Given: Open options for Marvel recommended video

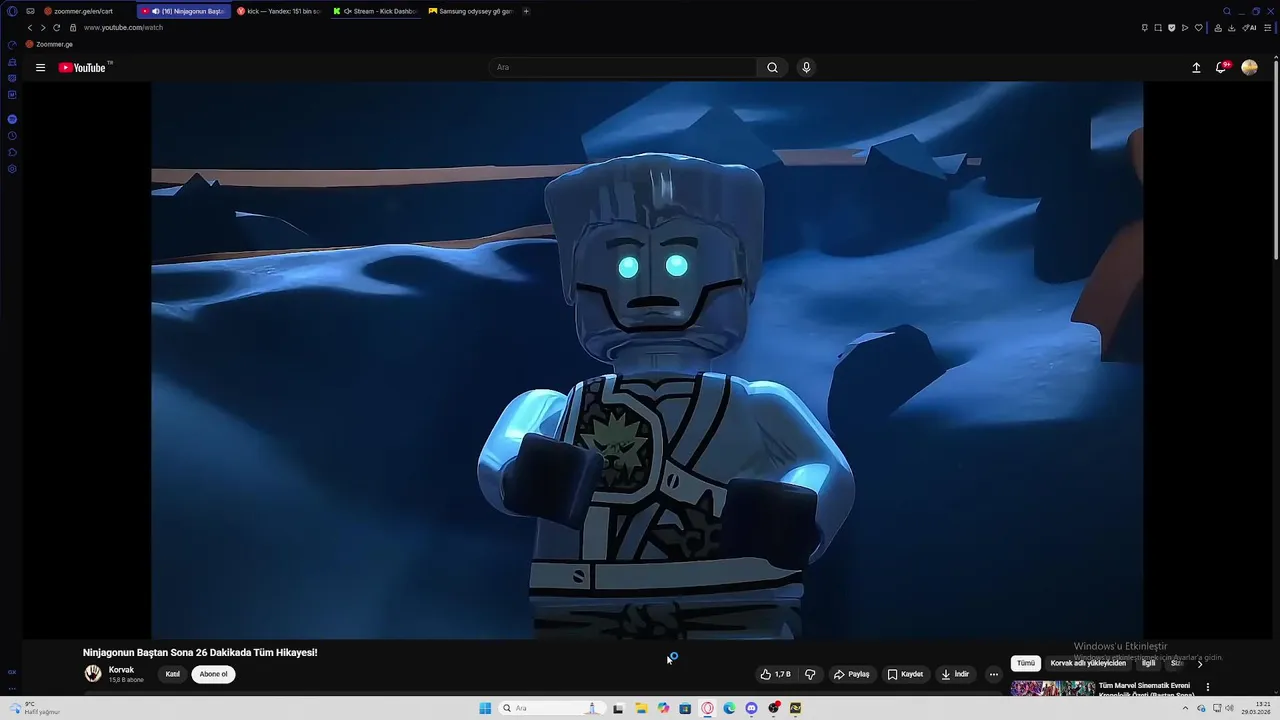Looking at the screenshot, I should coord(1207,687).
